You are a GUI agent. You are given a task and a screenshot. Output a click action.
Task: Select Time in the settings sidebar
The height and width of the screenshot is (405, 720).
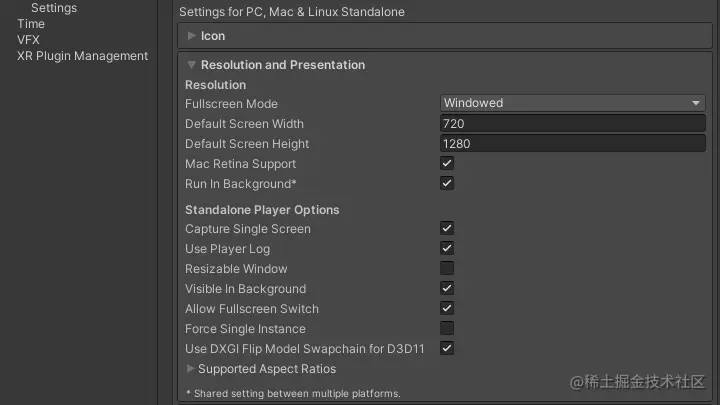pyautogui.click(x=31, y=24)
